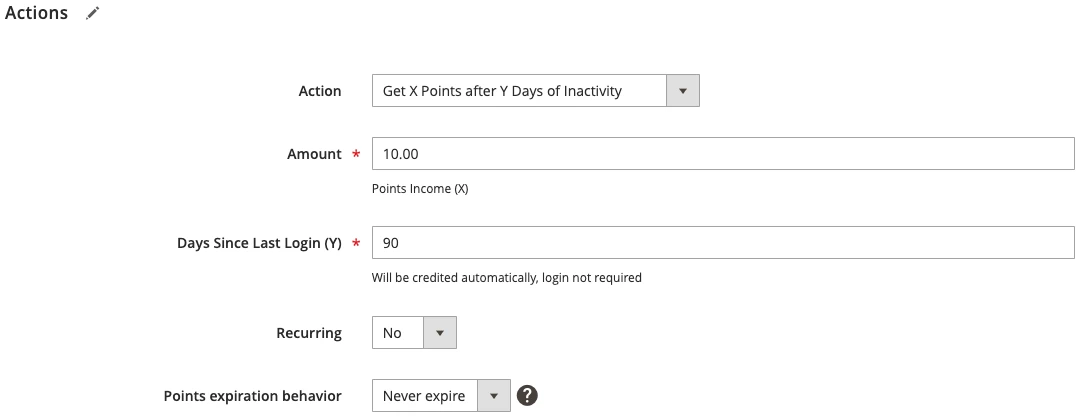Open the Points expiration behavior select
Image resolution: width=1080 pixels, height=417 pixels.
pos(442,396)
